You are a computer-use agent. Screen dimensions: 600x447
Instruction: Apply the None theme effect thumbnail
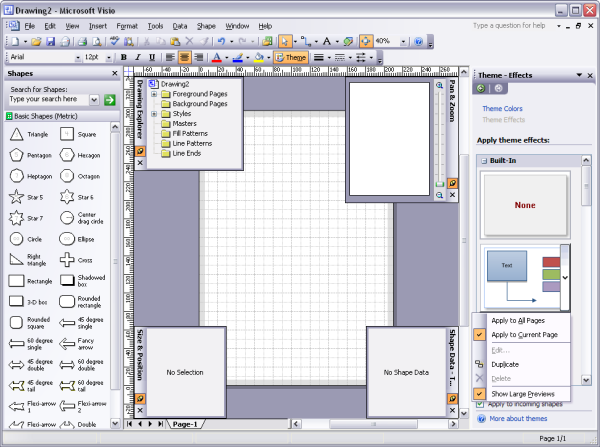click(x=525, y=205)
